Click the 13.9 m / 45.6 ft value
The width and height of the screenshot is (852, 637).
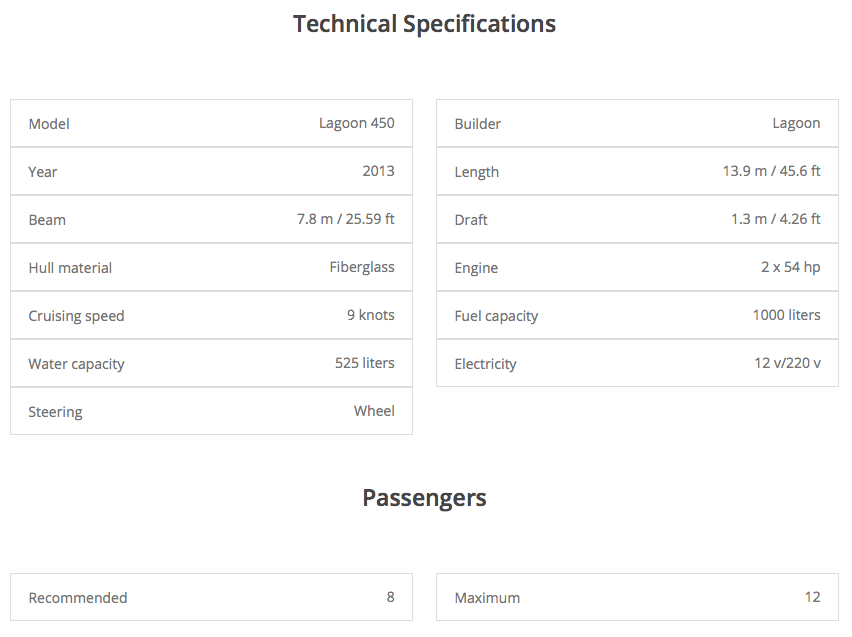pyautogui.click(x=771, y=171)
